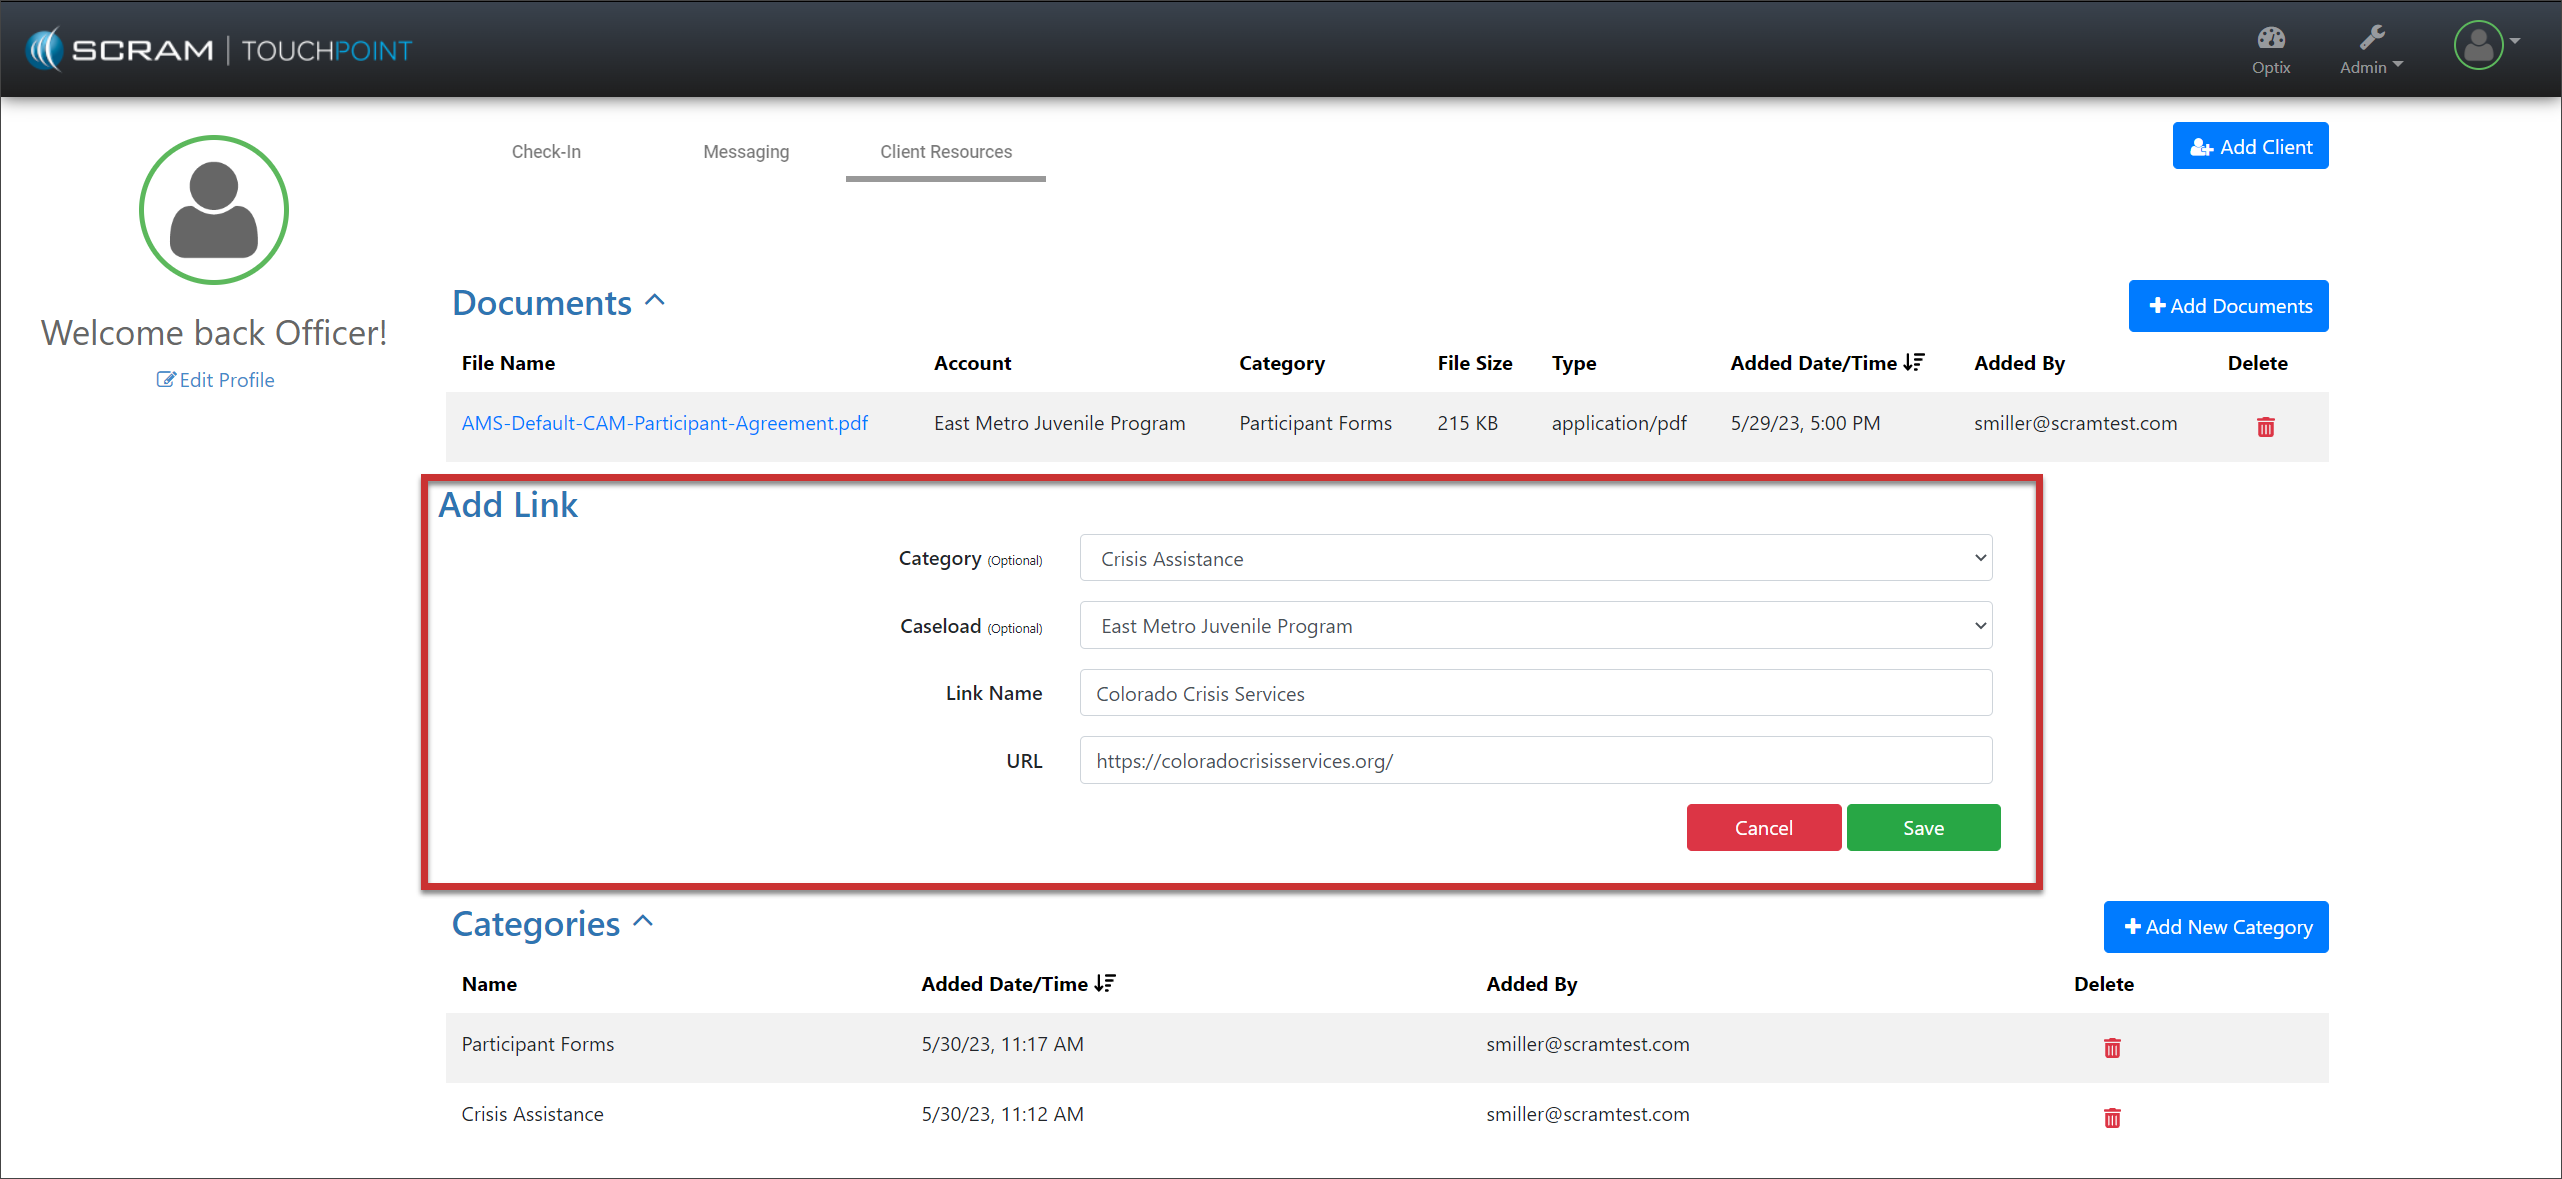Click the large officer profile picture
Image resolution: width=2562 pixels, height=1179 pixels.
coord(213,210)
